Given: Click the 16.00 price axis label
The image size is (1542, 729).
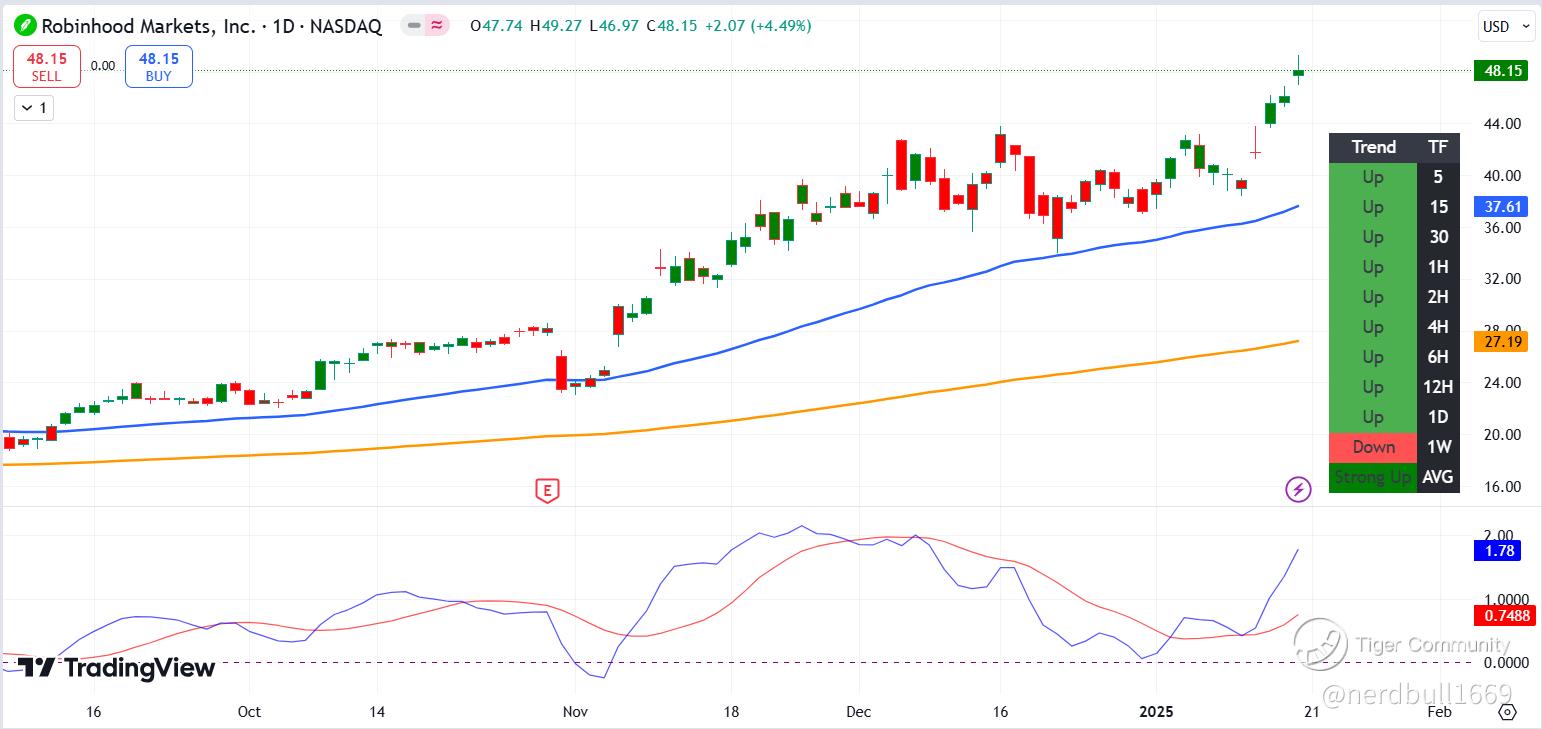Looking at the screenshot, I should click(x=1504, y=487).
